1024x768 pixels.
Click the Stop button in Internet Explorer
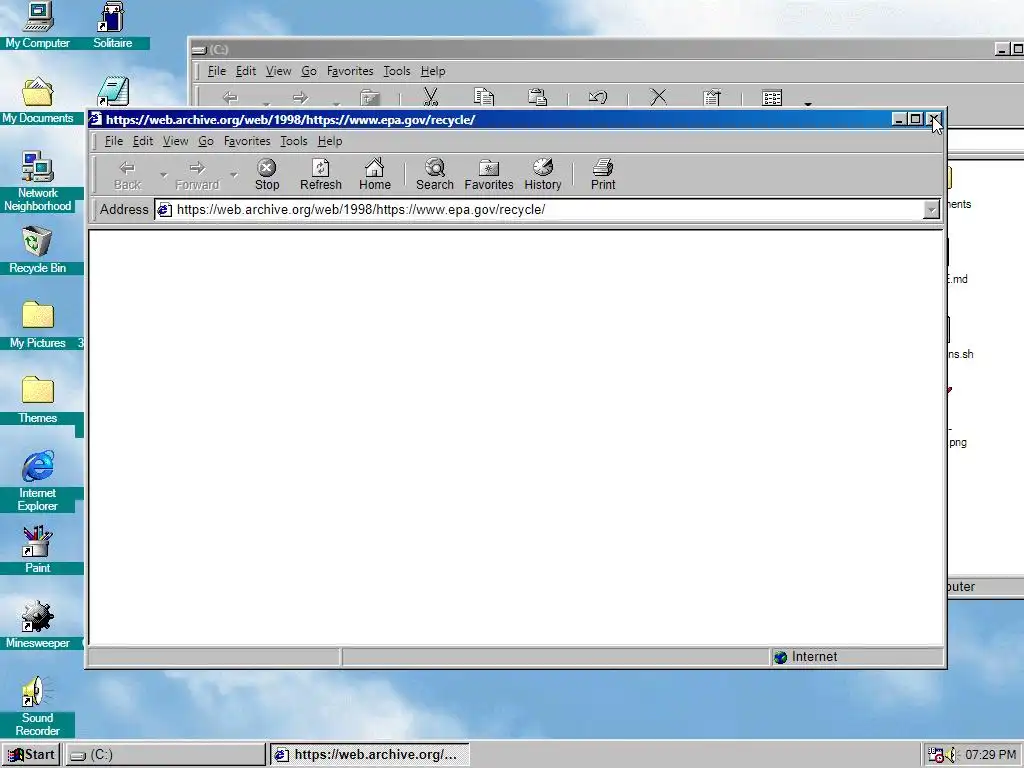266,174
